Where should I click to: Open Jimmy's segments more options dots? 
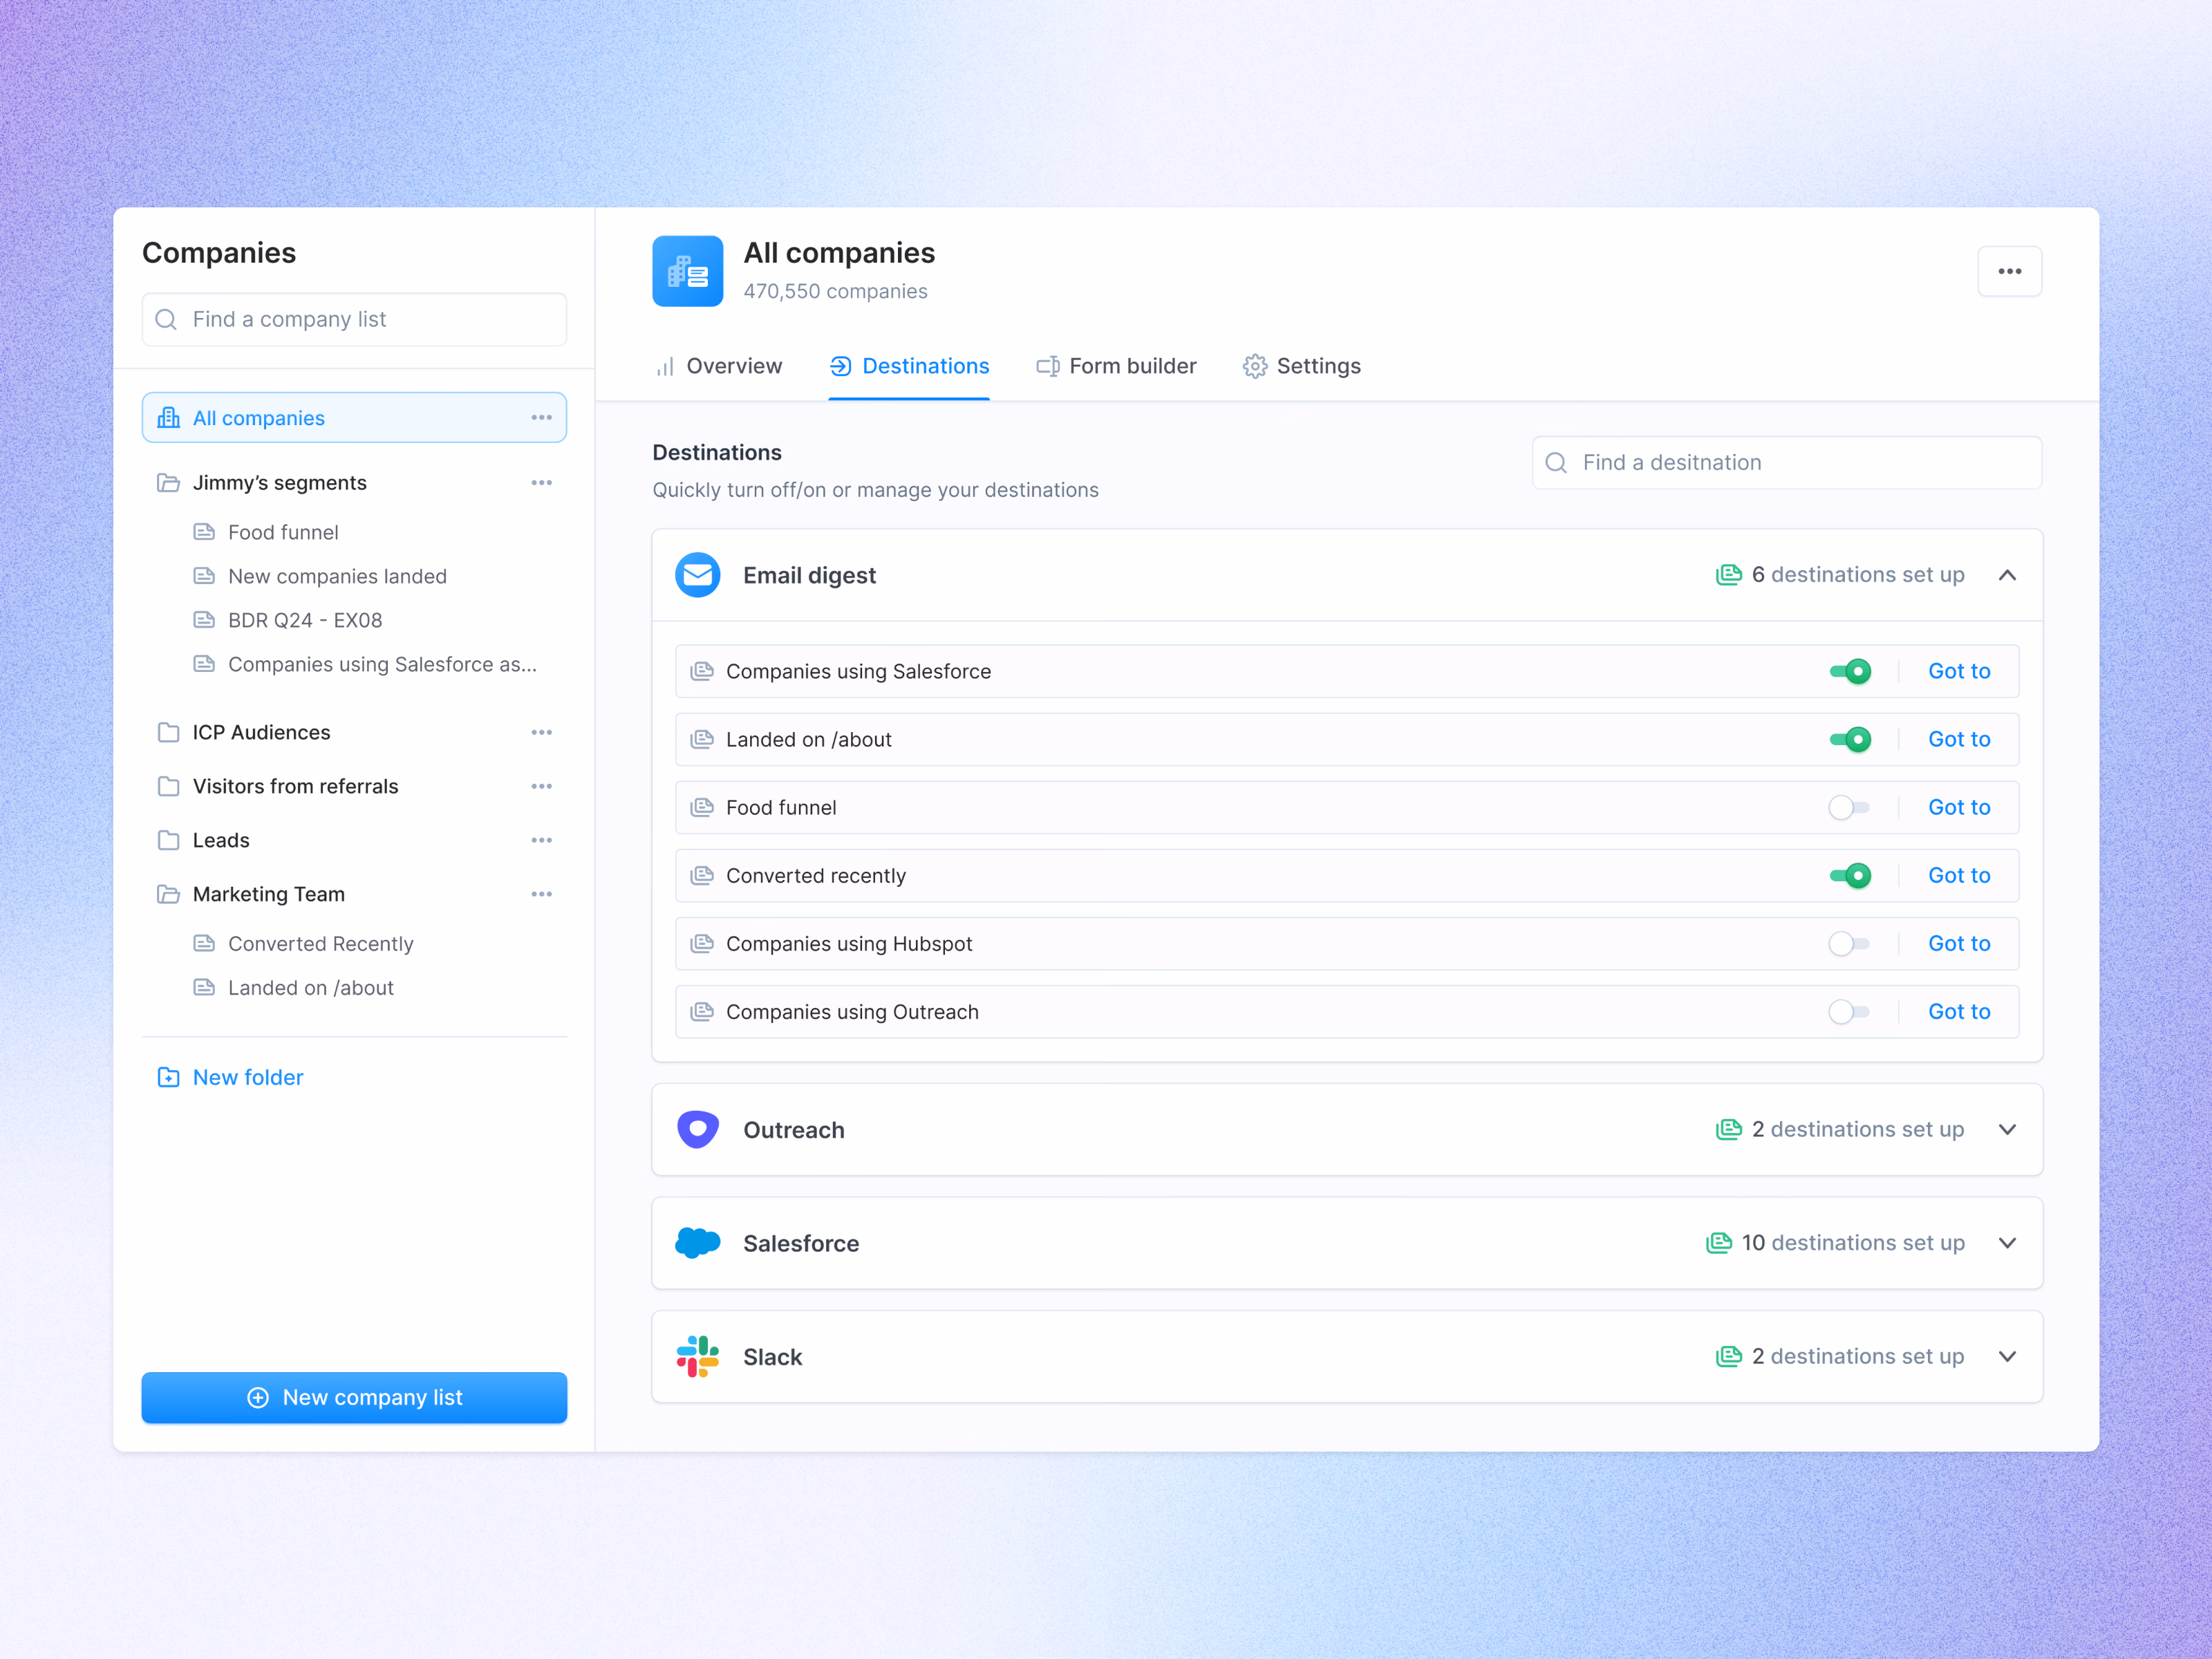click(542, 483)
